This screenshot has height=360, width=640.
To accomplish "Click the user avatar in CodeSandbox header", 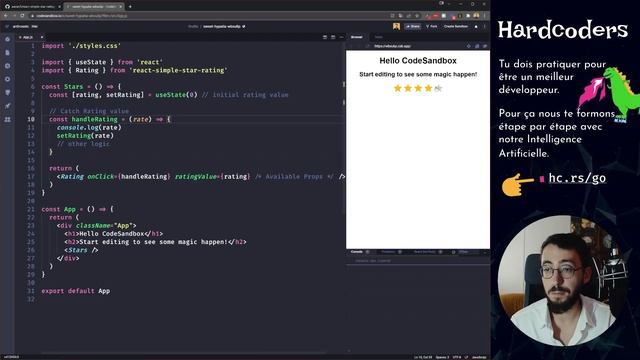I will pyautogui.click(x=396, y=27).
